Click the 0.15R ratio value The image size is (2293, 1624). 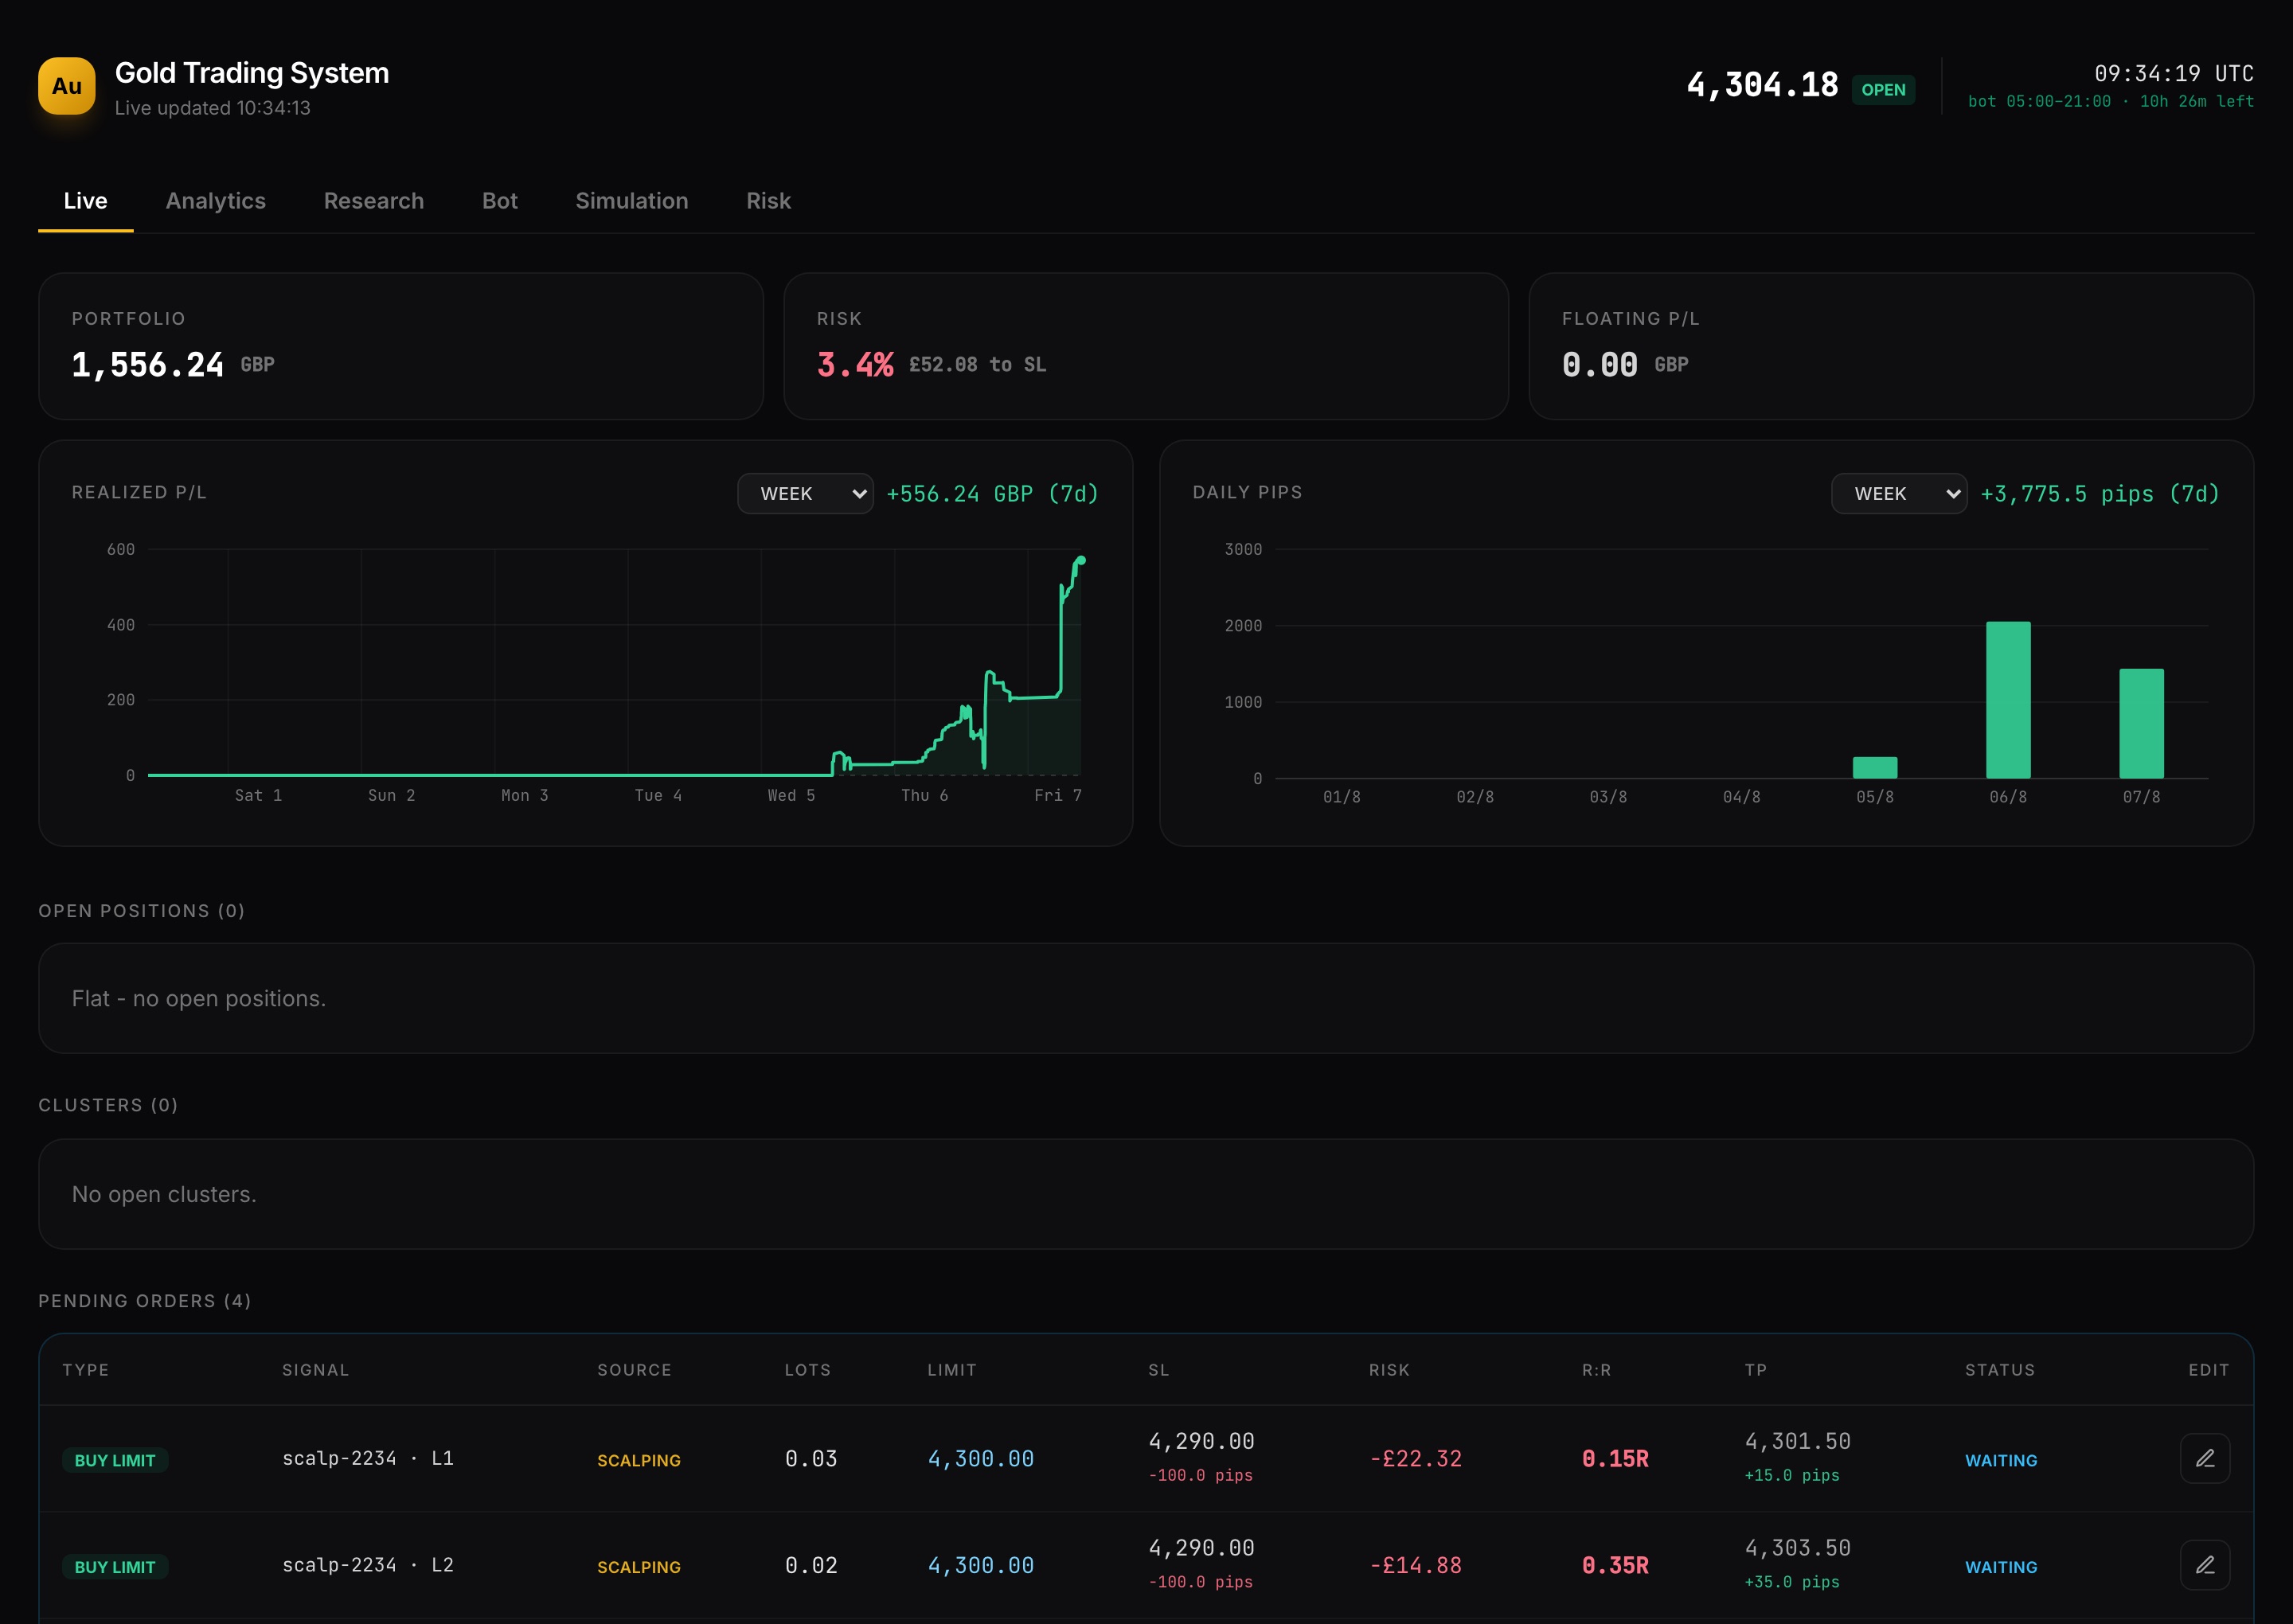1615,1459
